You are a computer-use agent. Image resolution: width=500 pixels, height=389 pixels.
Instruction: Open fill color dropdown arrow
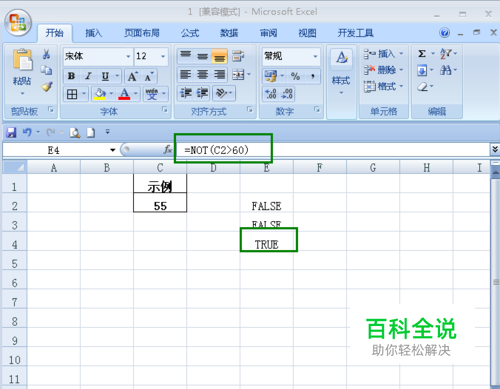tap(111, 94)
